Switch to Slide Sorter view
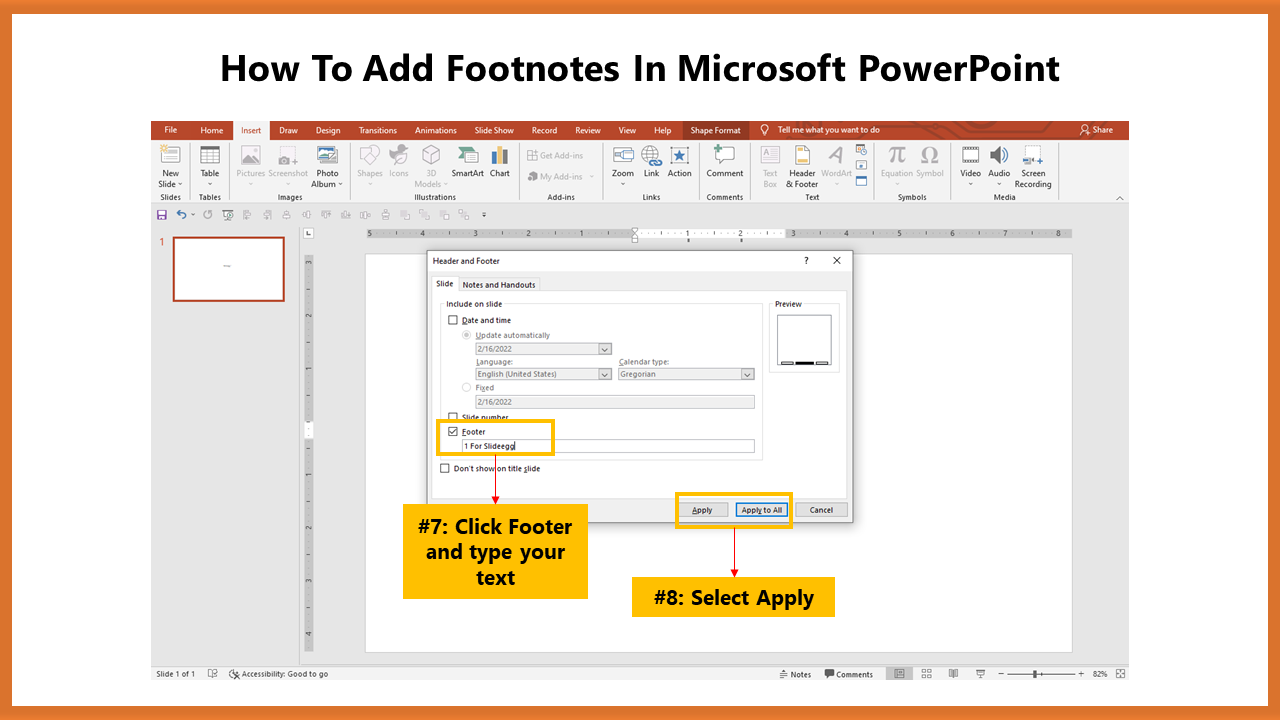 point(927,674)
